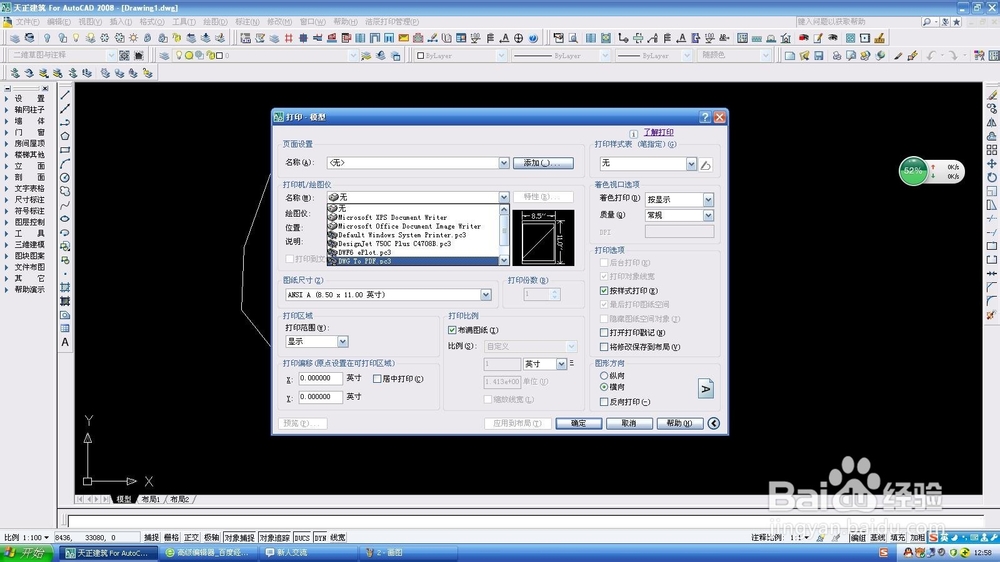Choose Microsoft XPS Document Writer printer
Viewport: 1000px width, 562px height.
(x=413, y=218)
